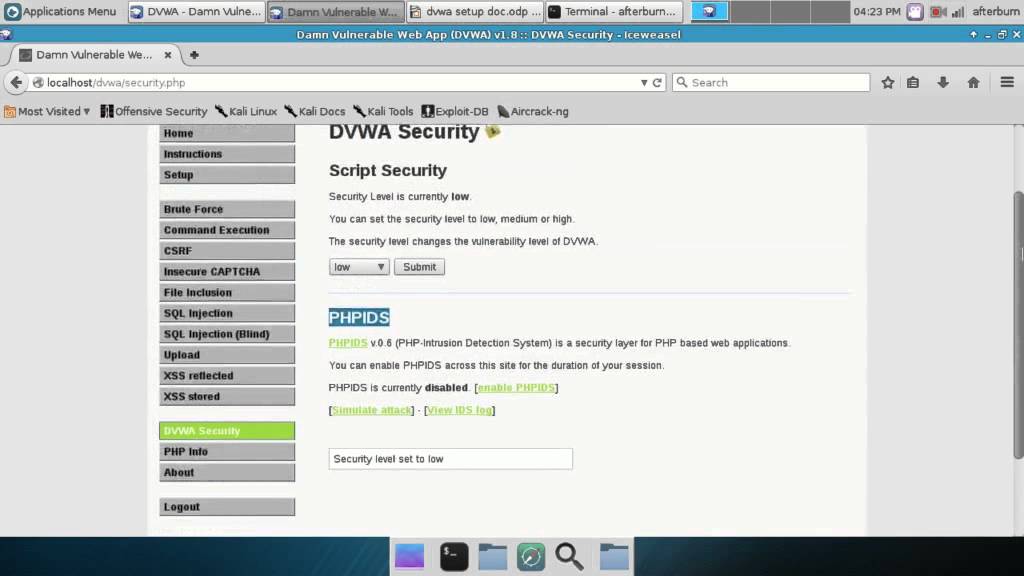
Task: Open File Inclusion page
Action: tap(227, 293)
